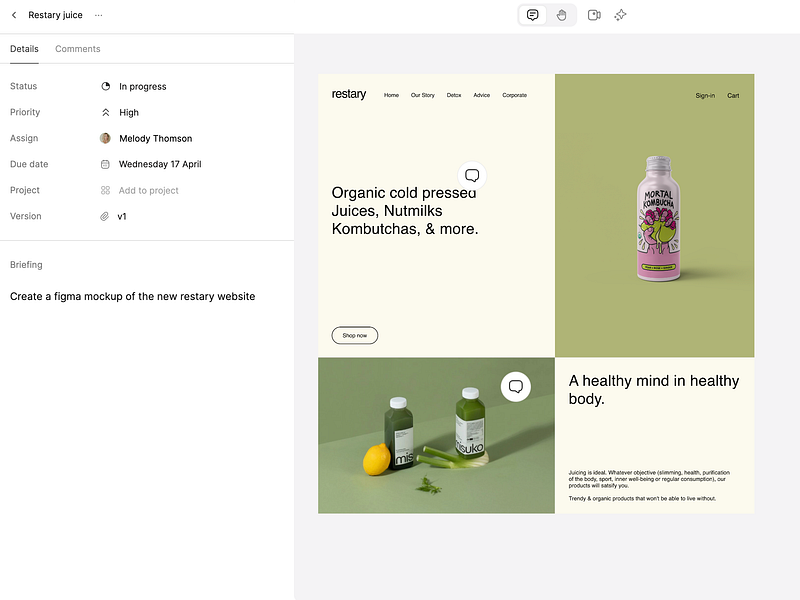Click Detox link in mockup navigation
The width and height of the screenshot is (800, 600).
[454, 95]
